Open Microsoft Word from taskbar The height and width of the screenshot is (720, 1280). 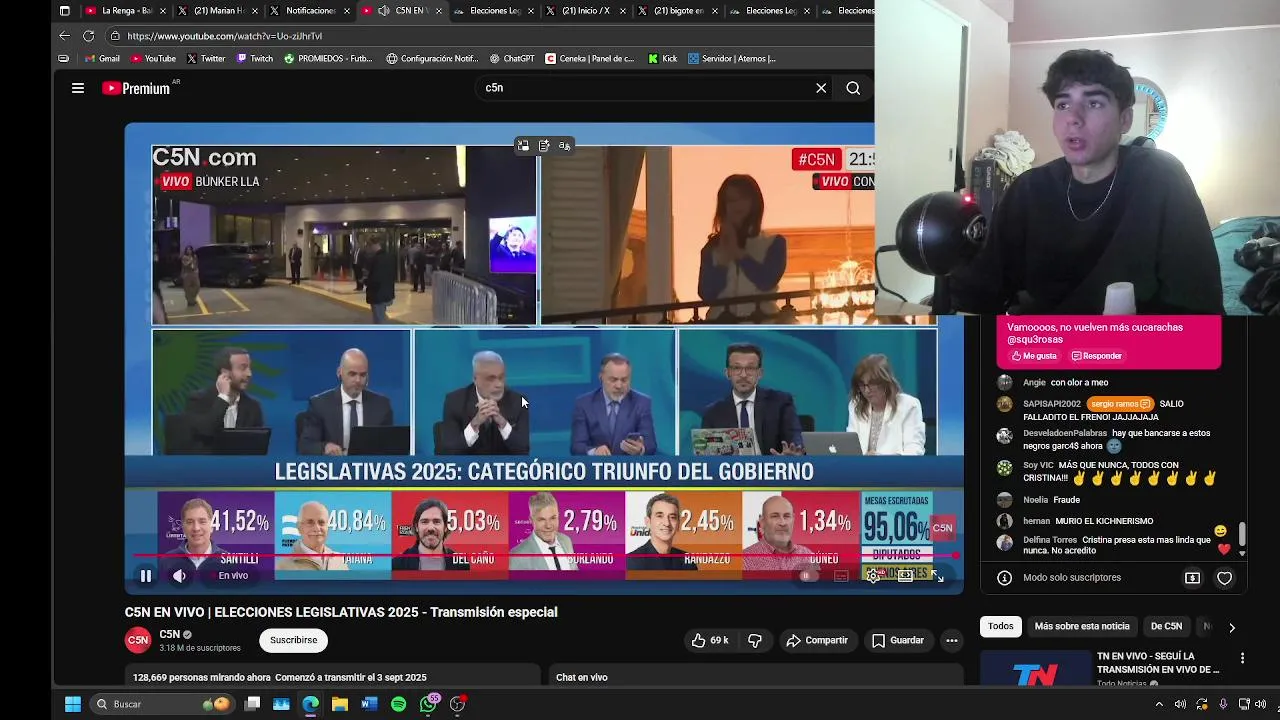(369, 704)
